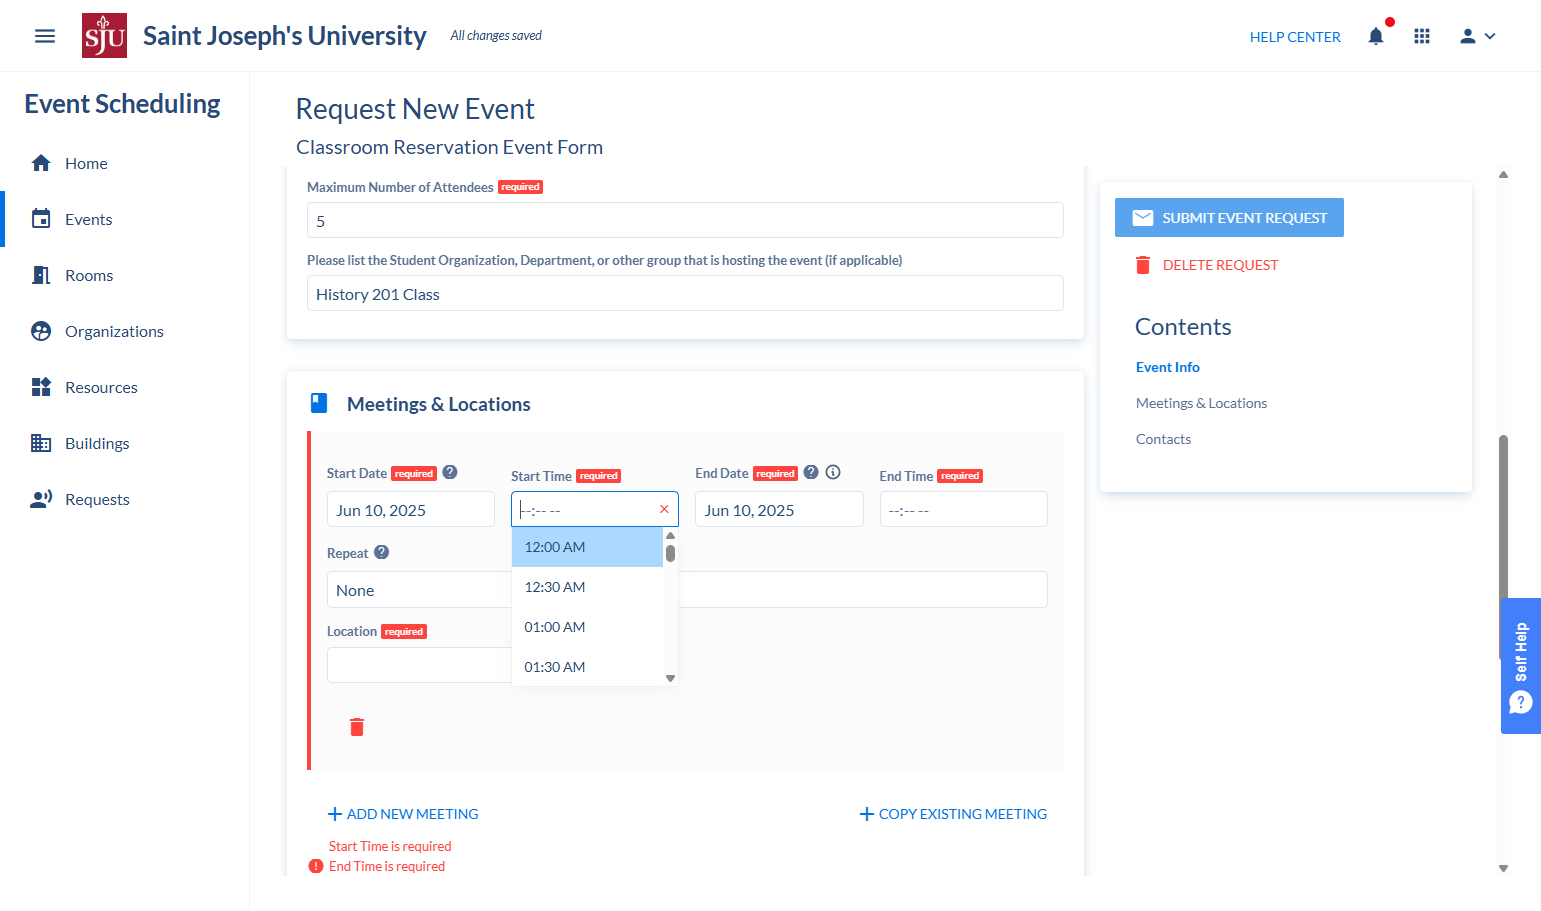This screenshot has height=911, width=1541.
Task: Jump to Meetings & Locations in Contents
Action: 1201,403
